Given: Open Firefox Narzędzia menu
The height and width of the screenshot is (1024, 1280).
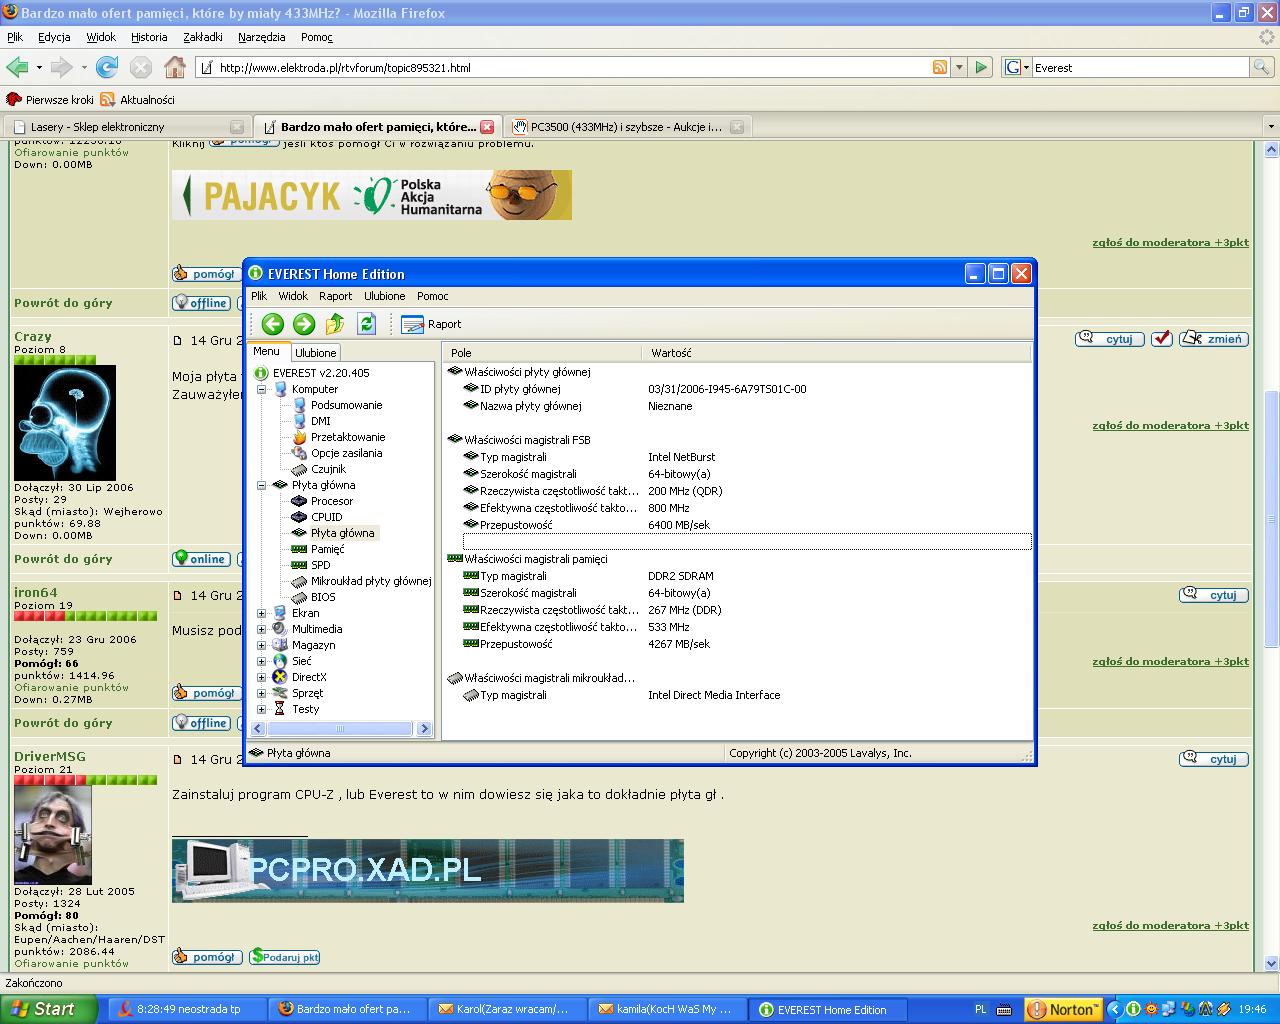Looking at the screenshot, I should click(x=262, y=37).
